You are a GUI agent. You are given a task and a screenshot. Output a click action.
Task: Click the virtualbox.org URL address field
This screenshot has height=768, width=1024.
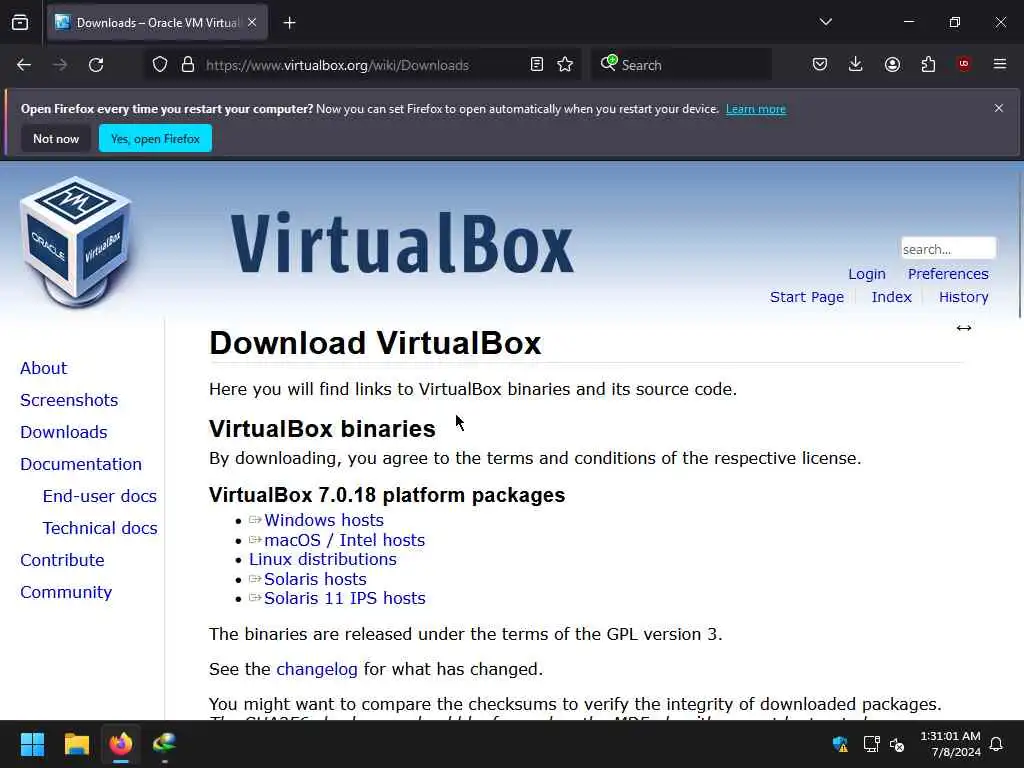click(338, 65)
